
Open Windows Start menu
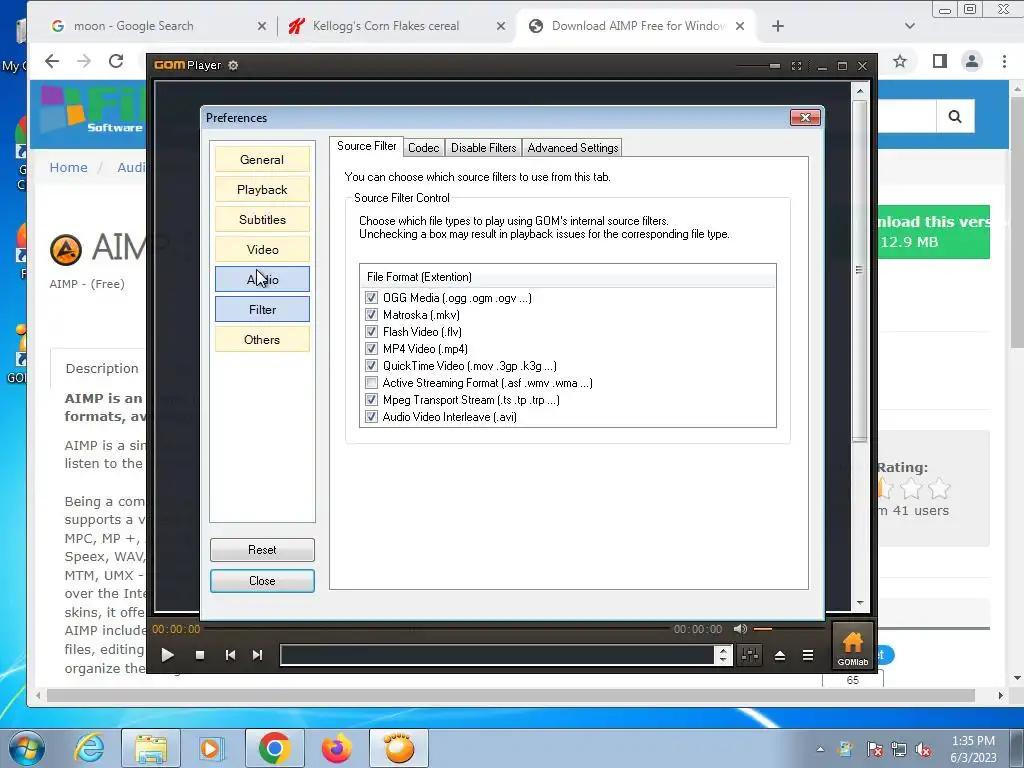(27, 748)
